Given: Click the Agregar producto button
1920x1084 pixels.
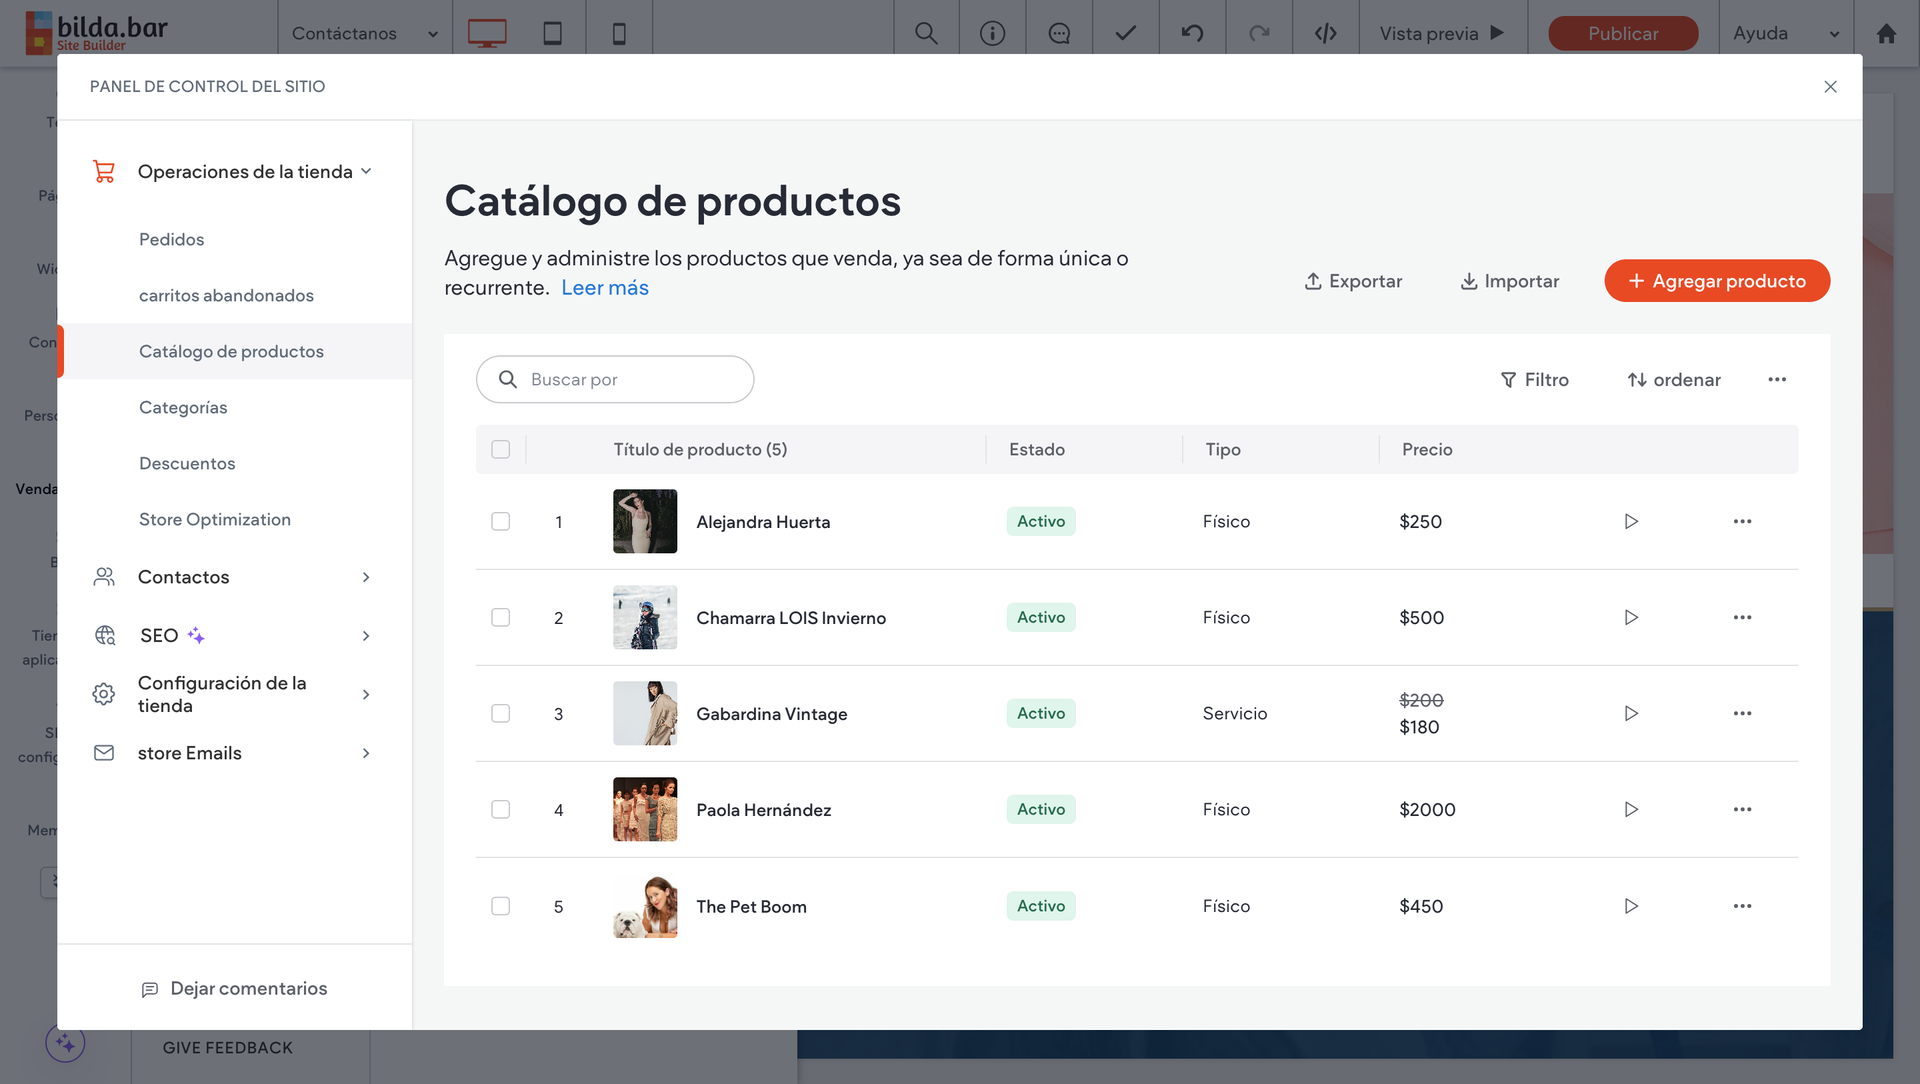Looking at the screenshot, I should (x=1717, y=281).
